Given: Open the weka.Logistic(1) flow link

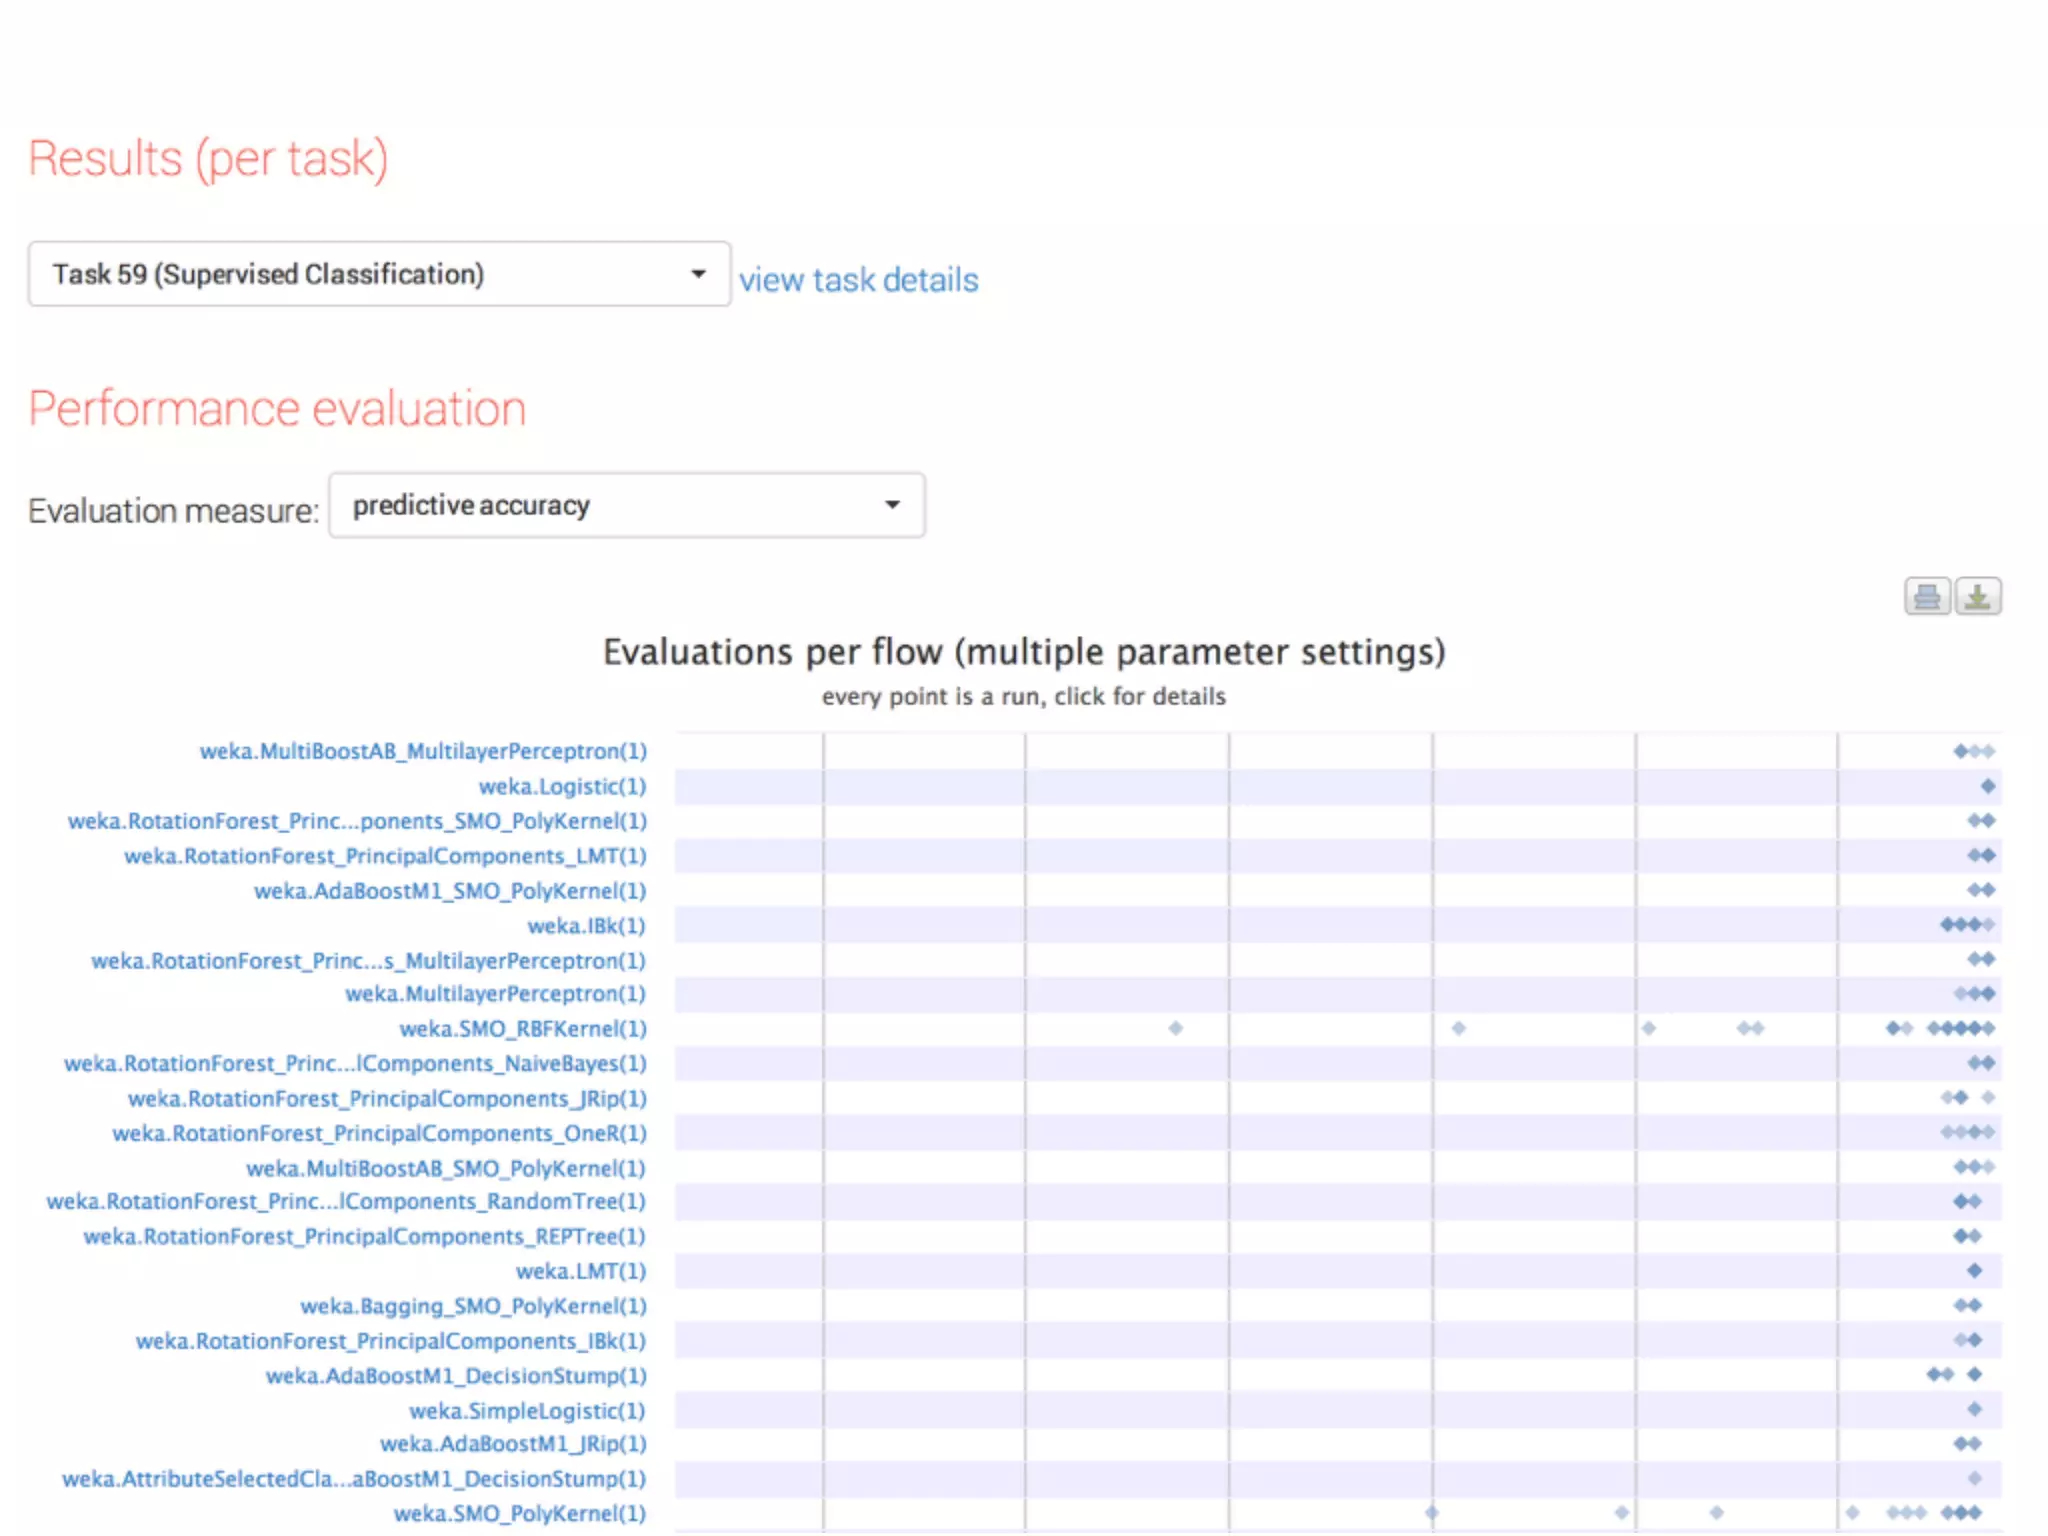Looking at the screenshot, I should click(562, 787).
